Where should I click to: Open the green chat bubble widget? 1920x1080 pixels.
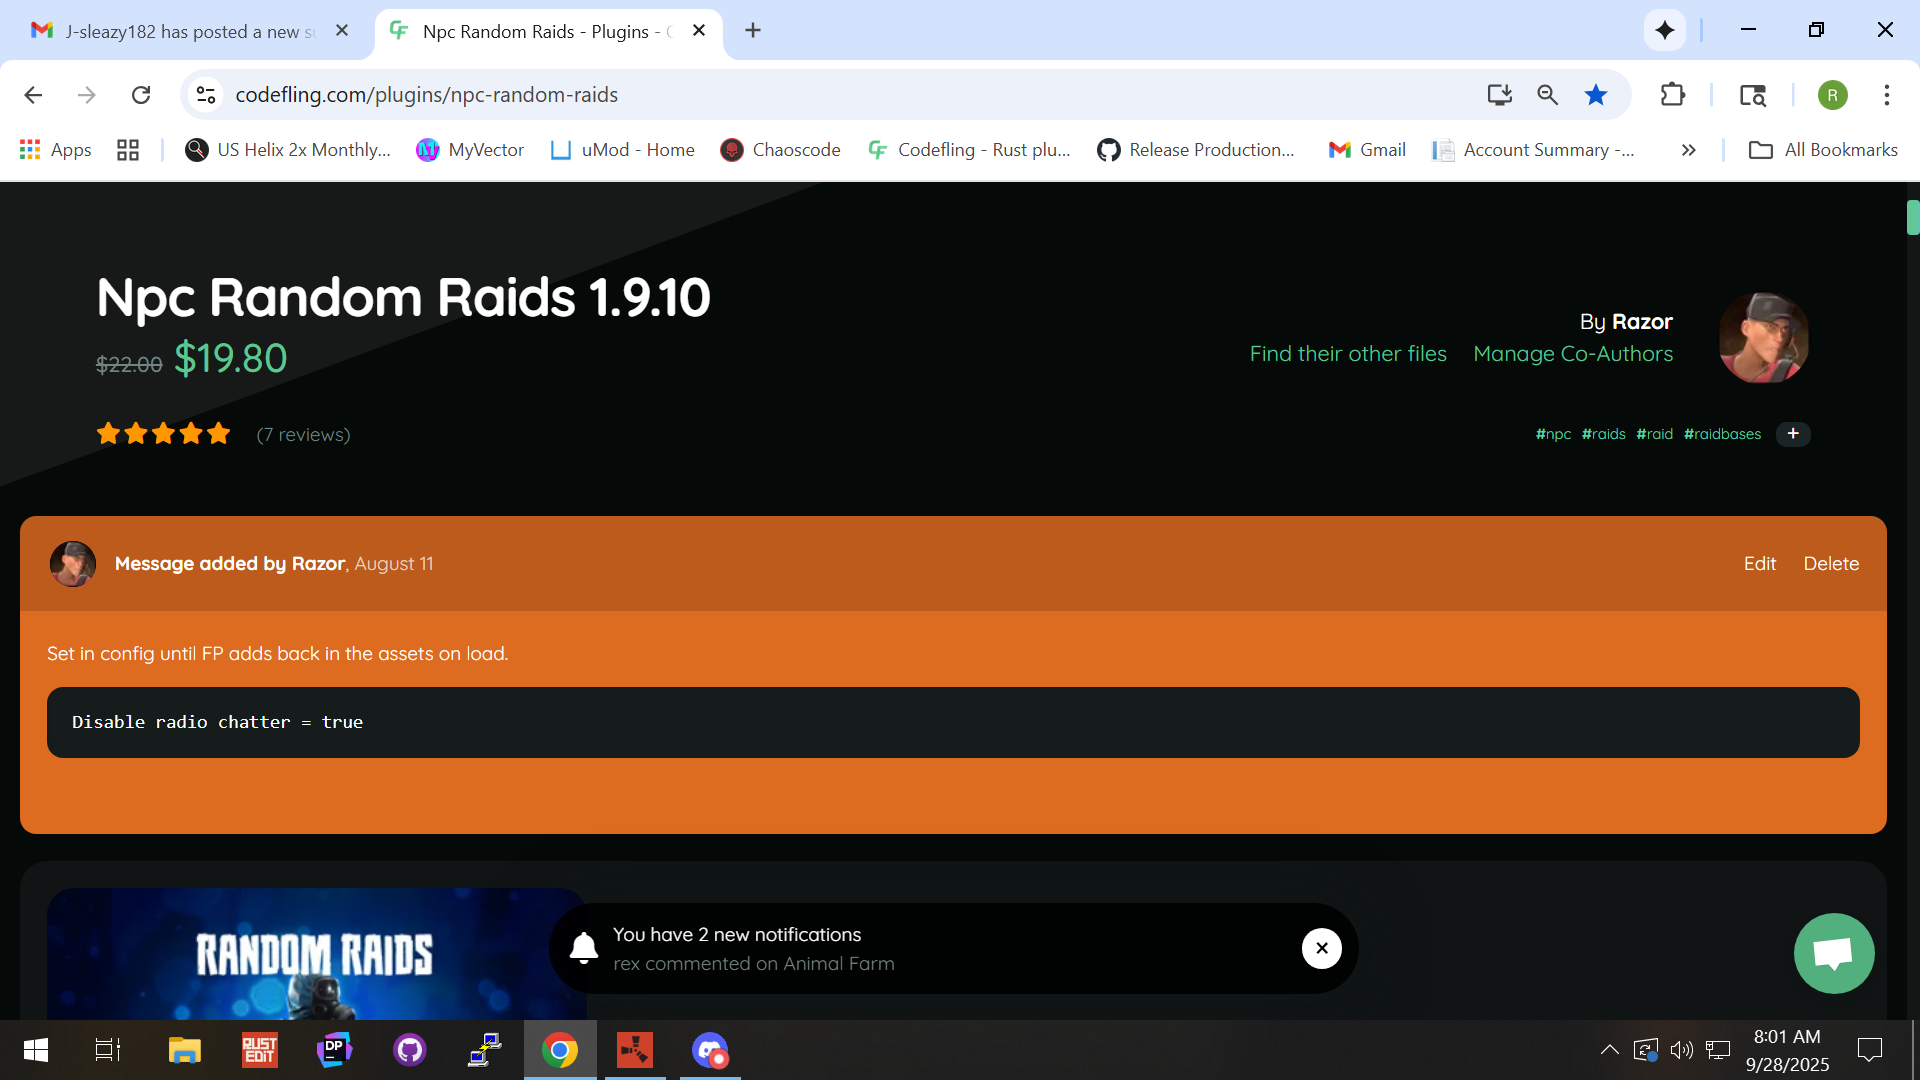(1833, 953)
